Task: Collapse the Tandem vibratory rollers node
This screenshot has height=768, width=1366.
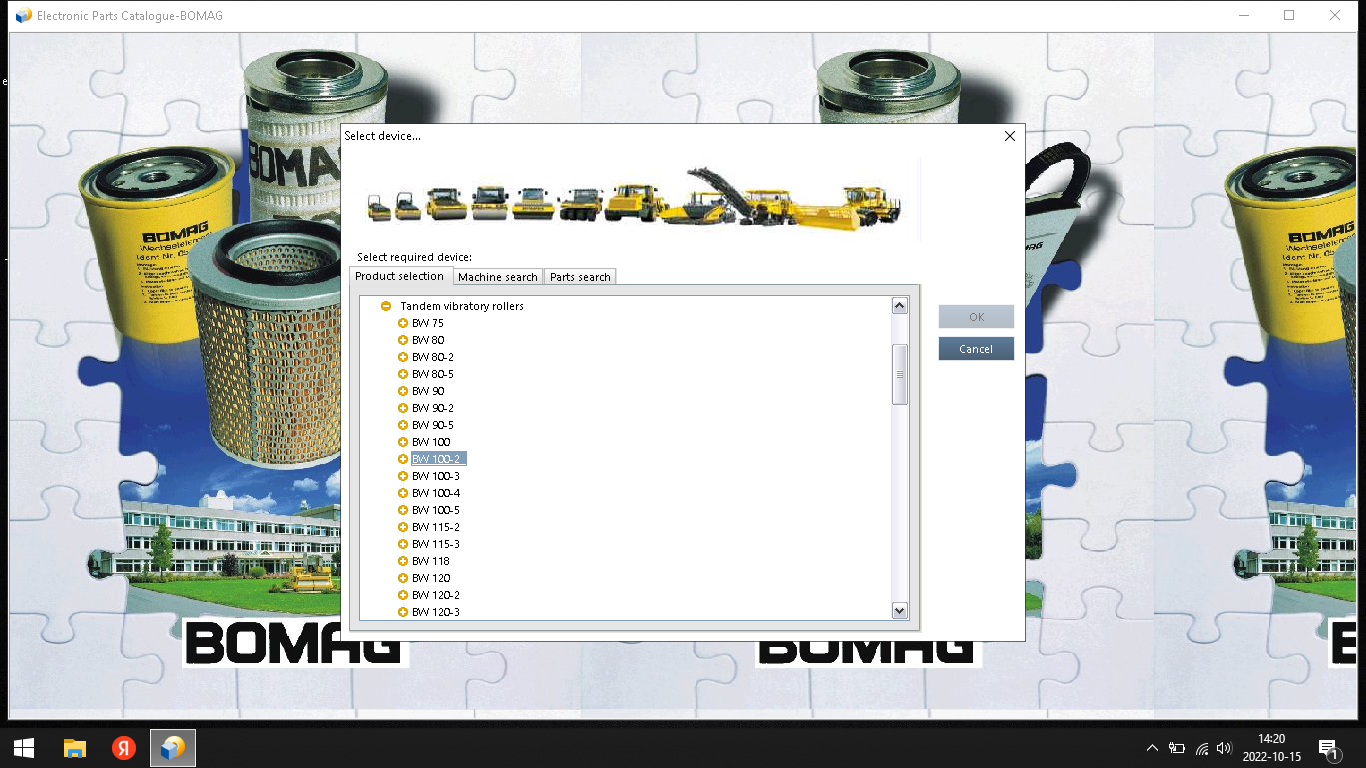Action: [x=386, y=306]
